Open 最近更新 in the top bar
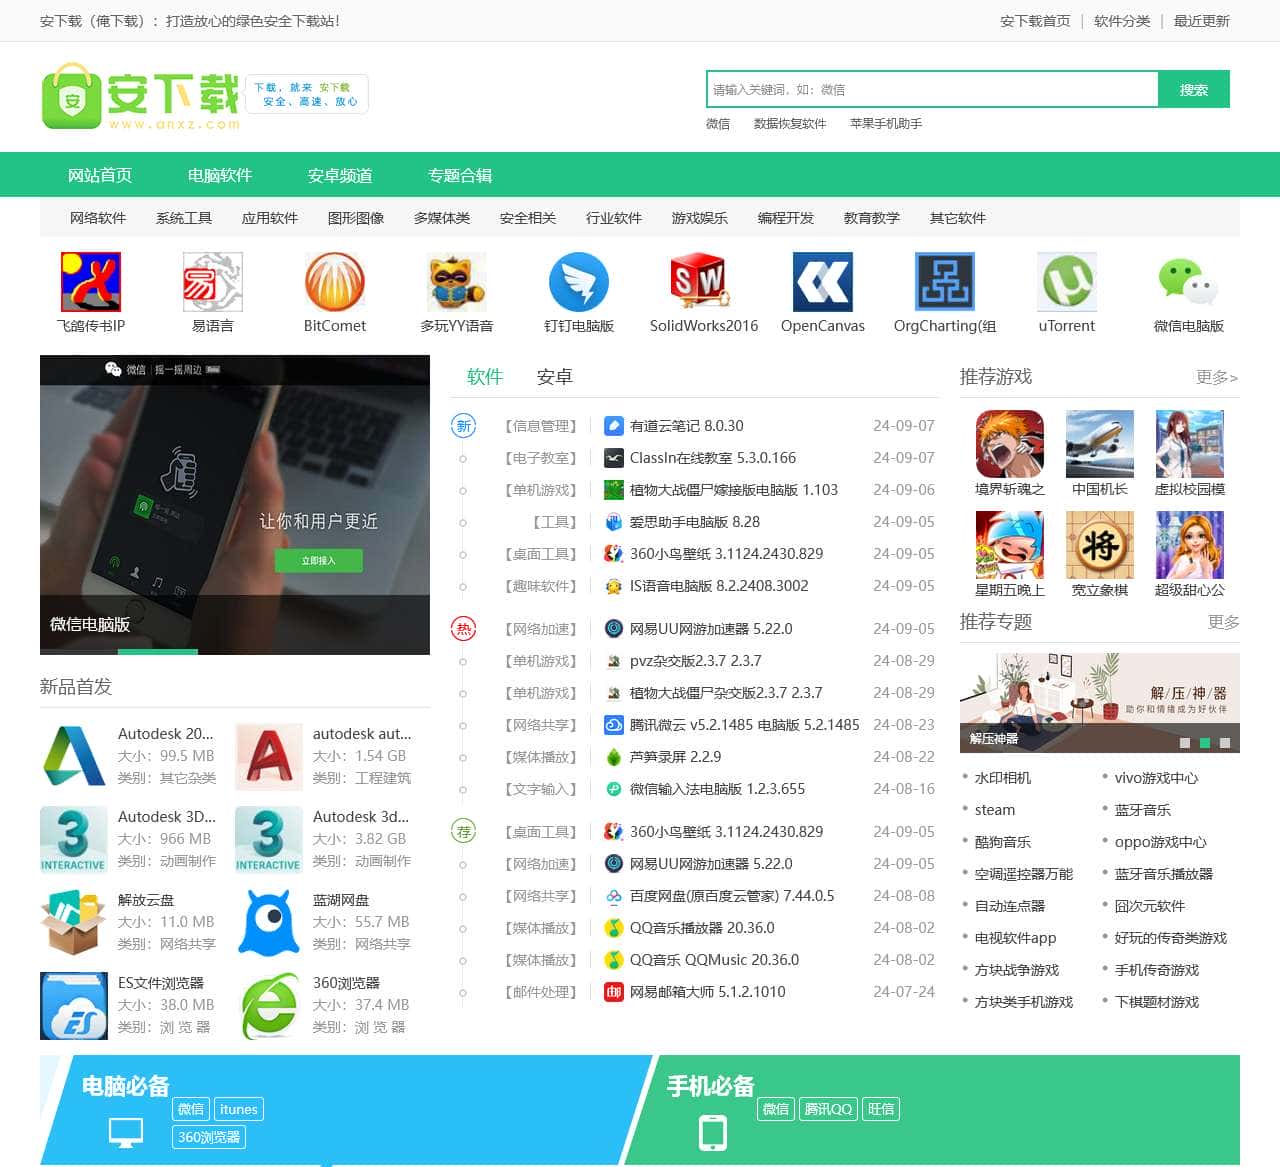Screen dimensions: 1280x1167 point(1202,21)
